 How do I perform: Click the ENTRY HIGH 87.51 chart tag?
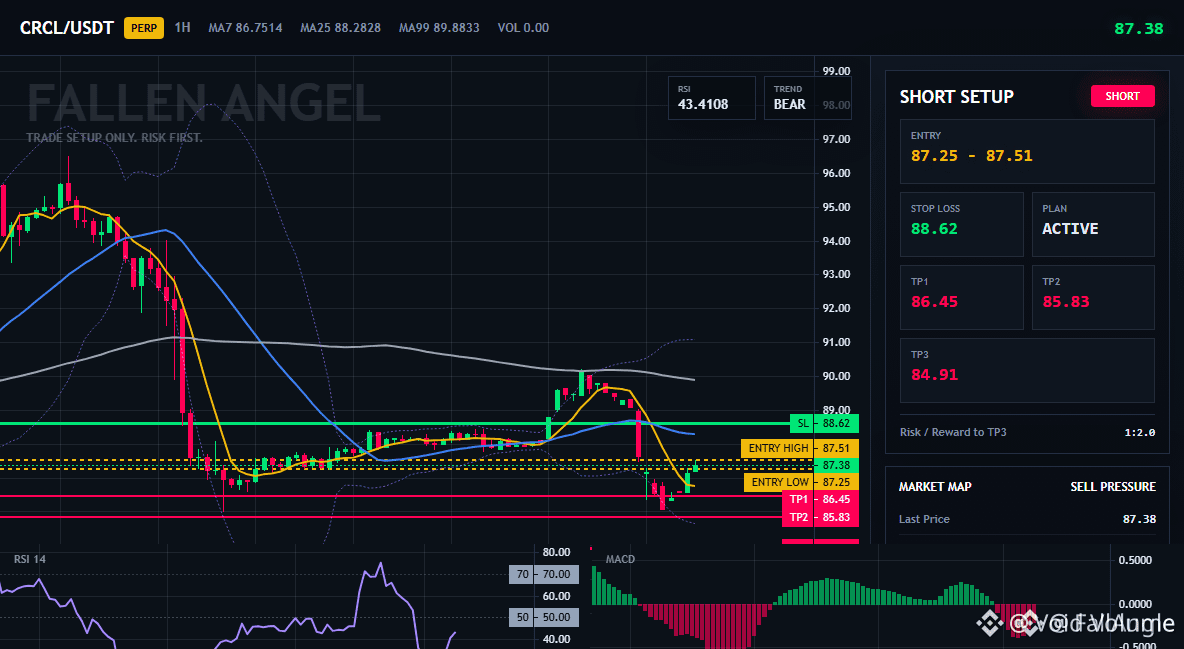800,448
